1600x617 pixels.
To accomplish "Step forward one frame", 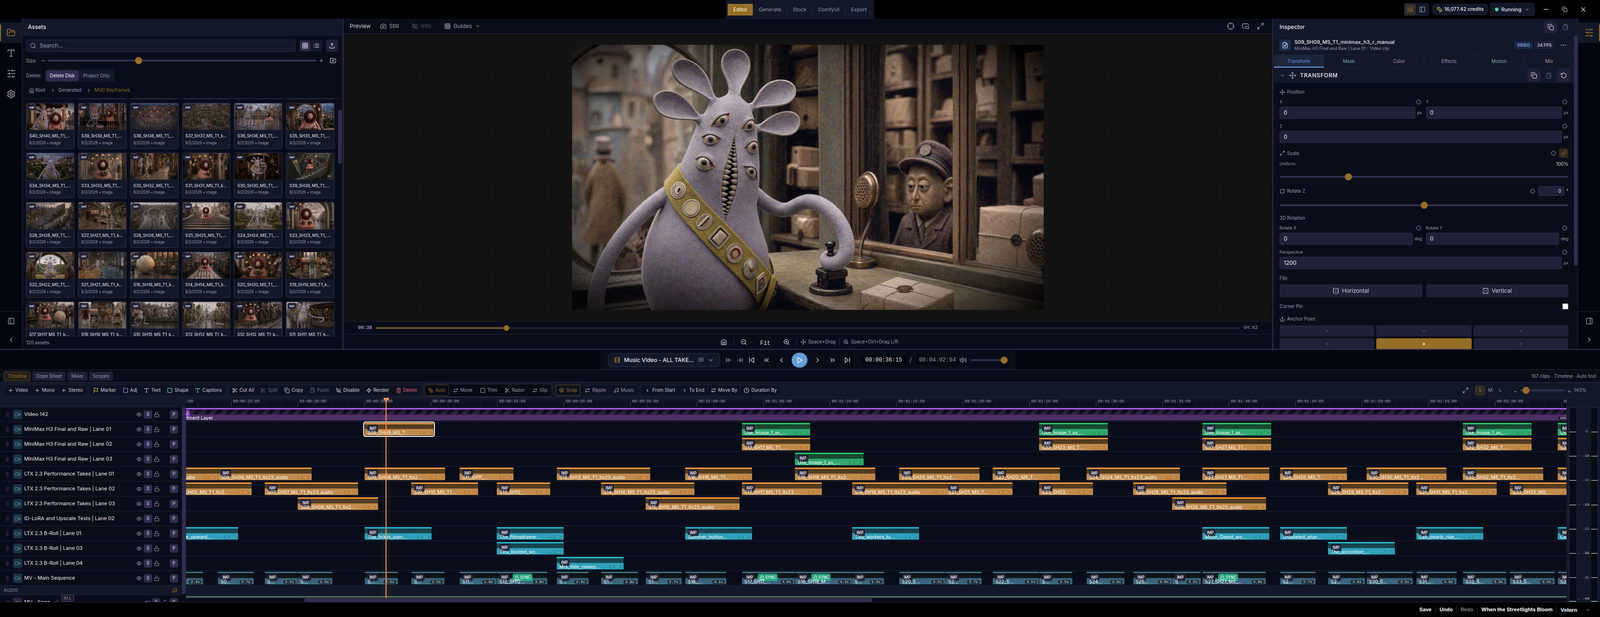I will pos(817,360).
